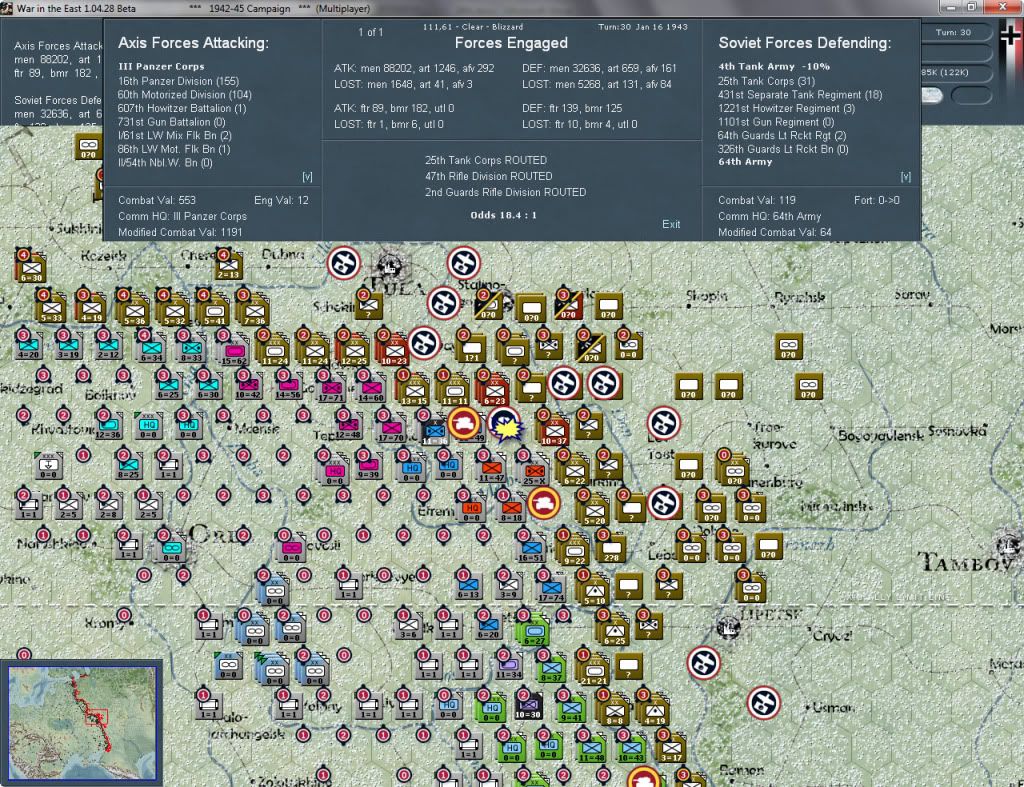Click the Soviet counter labeled 3=17
Viewport: 1024px width, 787px height.
pyautogui.click(x=671, y=748)
